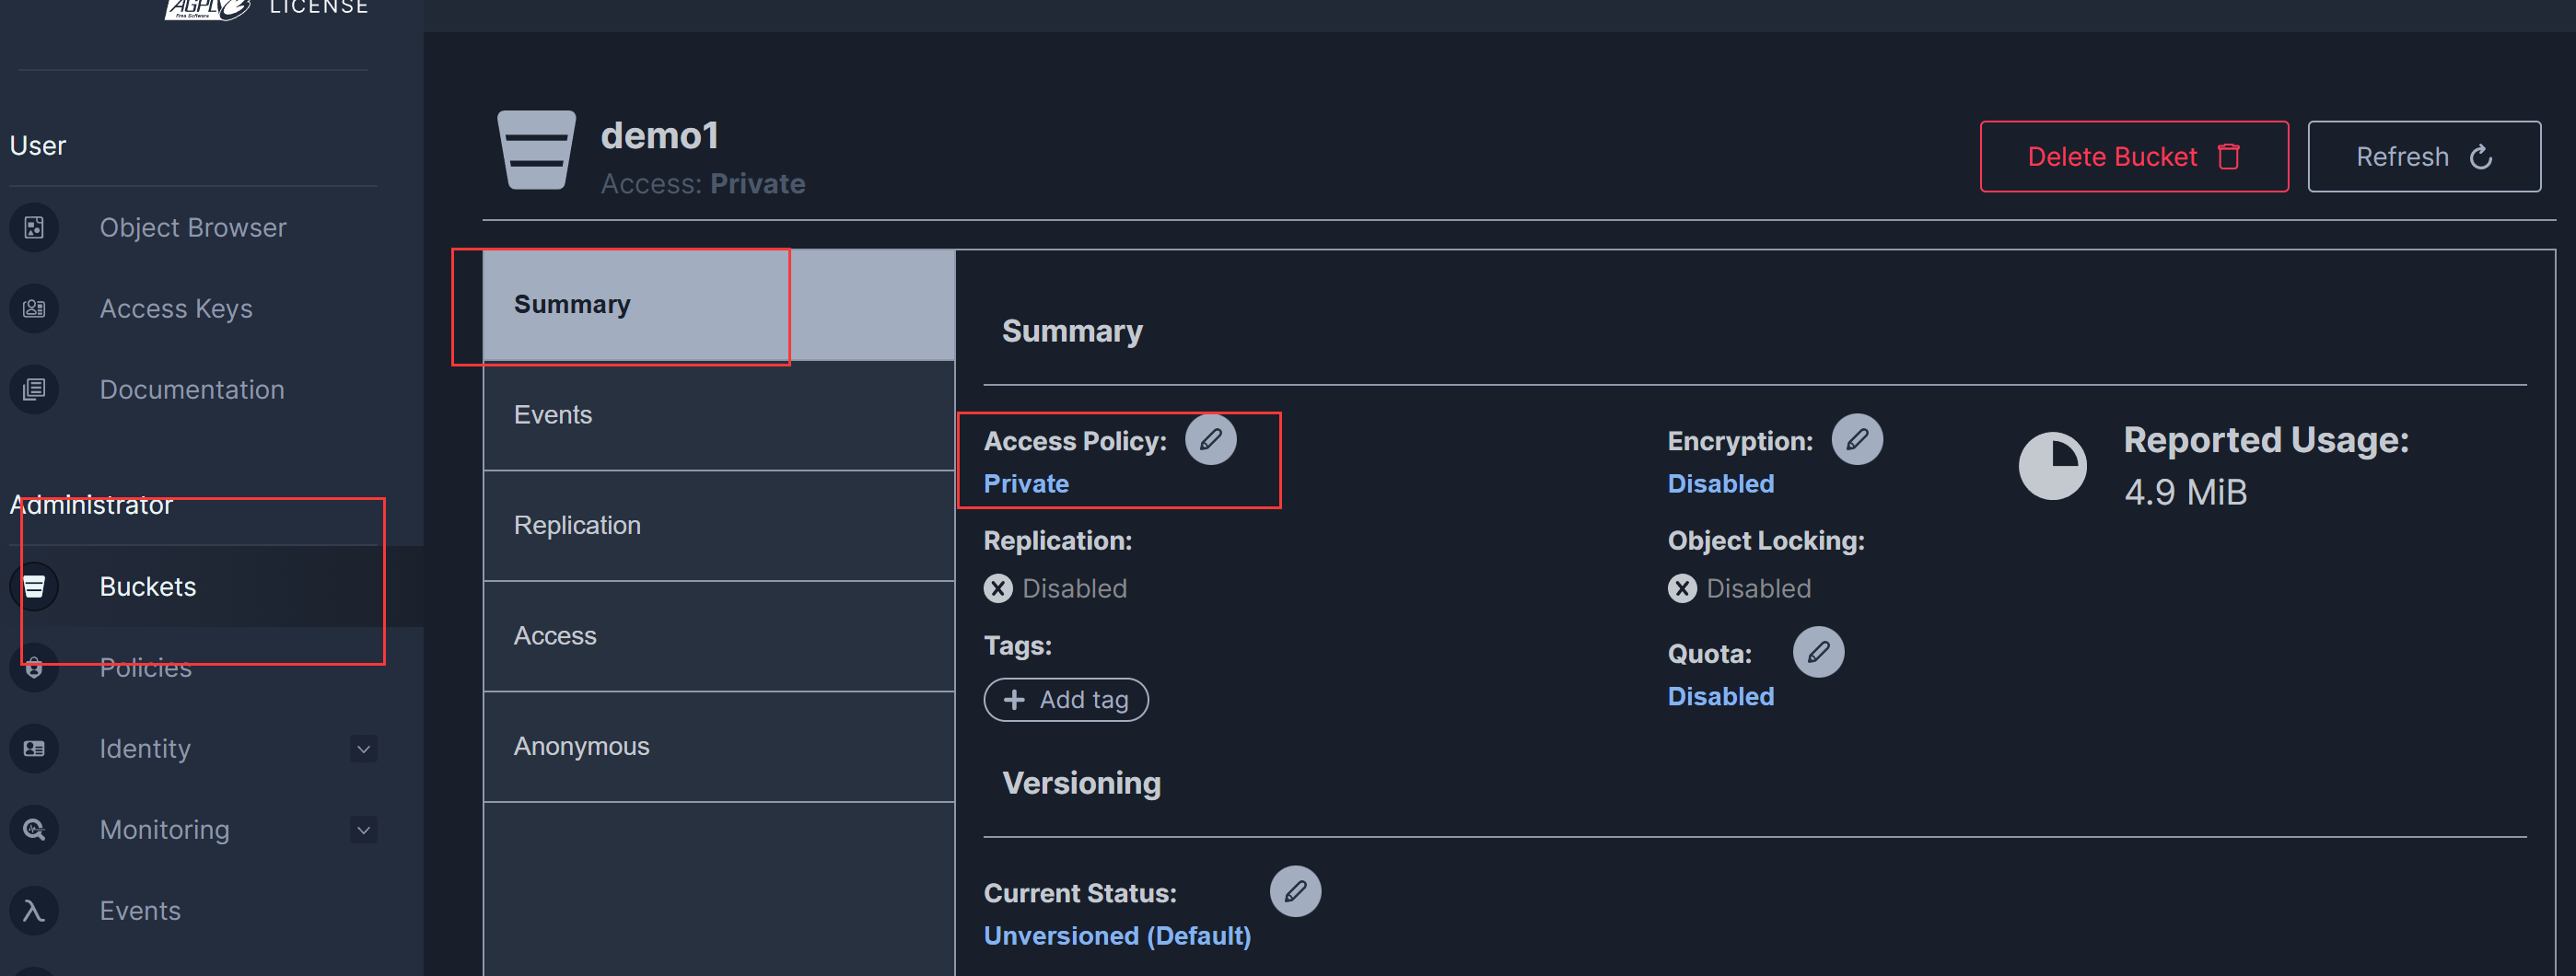This screenshot has height=976, width=2576.
Task: Open Object Browser from sidebar icon
Action: point(34,228)
